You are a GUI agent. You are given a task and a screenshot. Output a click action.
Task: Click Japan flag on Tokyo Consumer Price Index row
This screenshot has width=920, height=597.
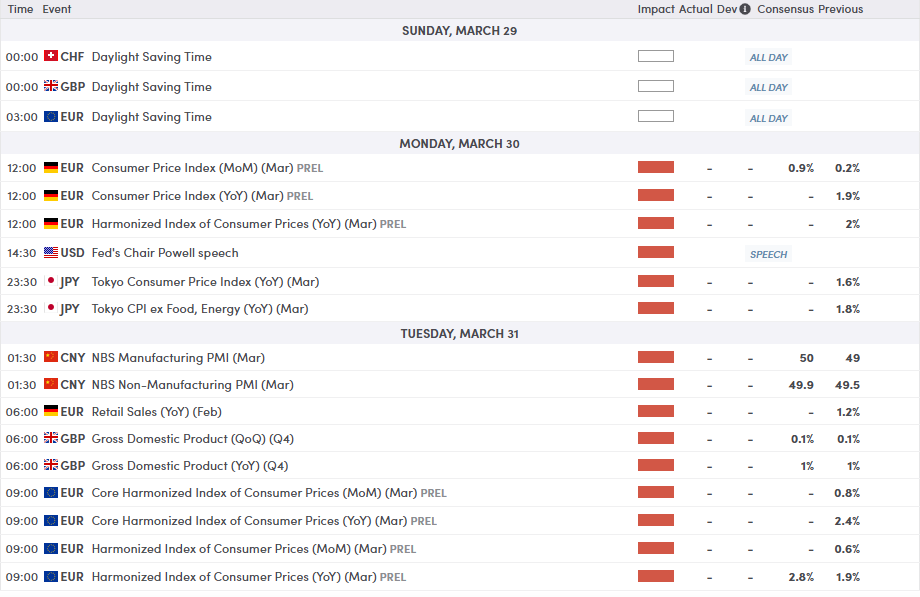51,281
